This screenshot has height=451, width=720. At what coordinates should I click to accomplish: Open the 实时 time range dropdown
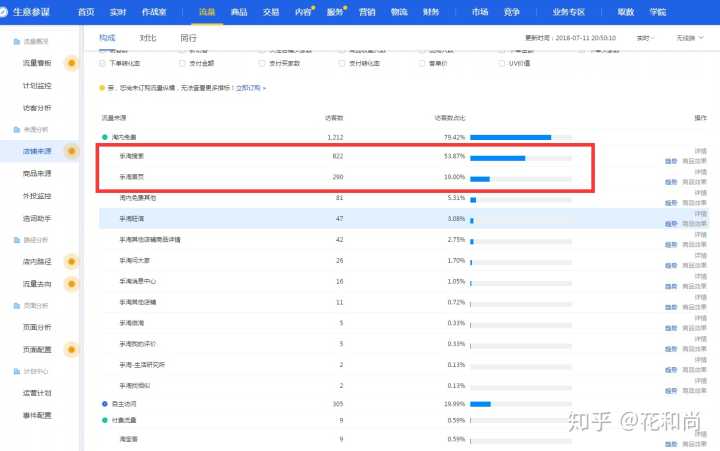coord(645,37)
